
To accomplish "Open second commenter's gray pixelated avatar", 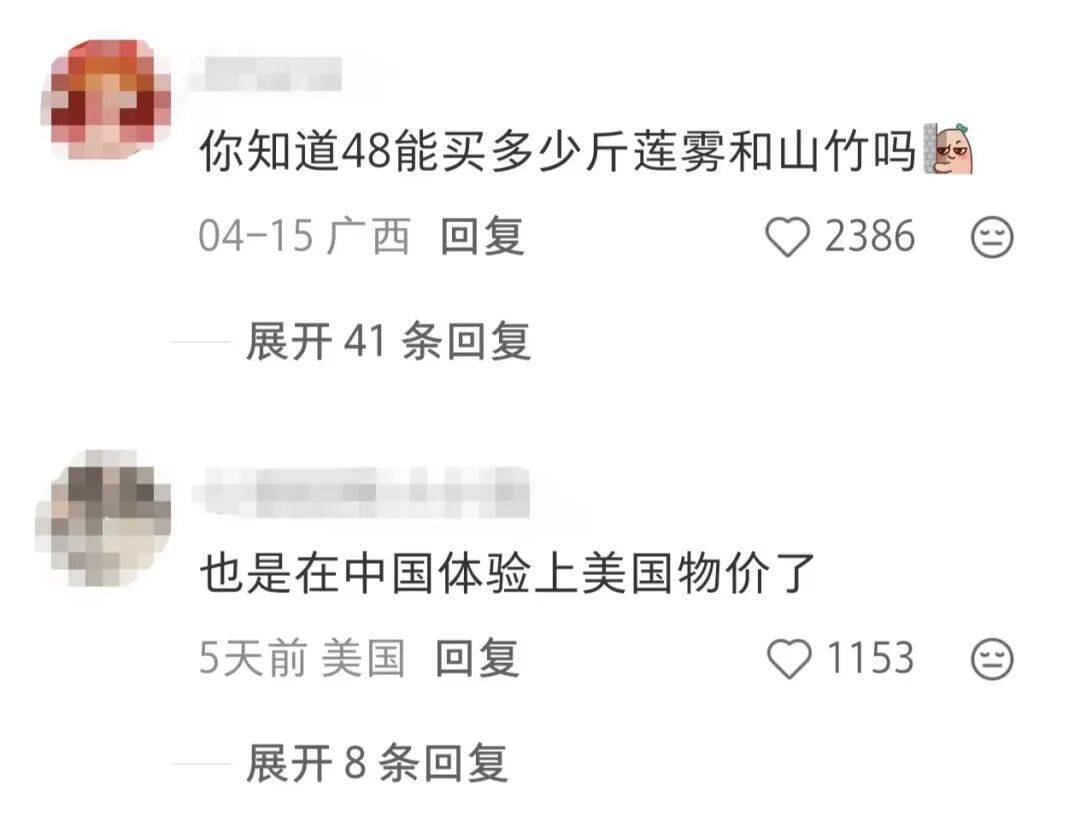I will 103,519.
